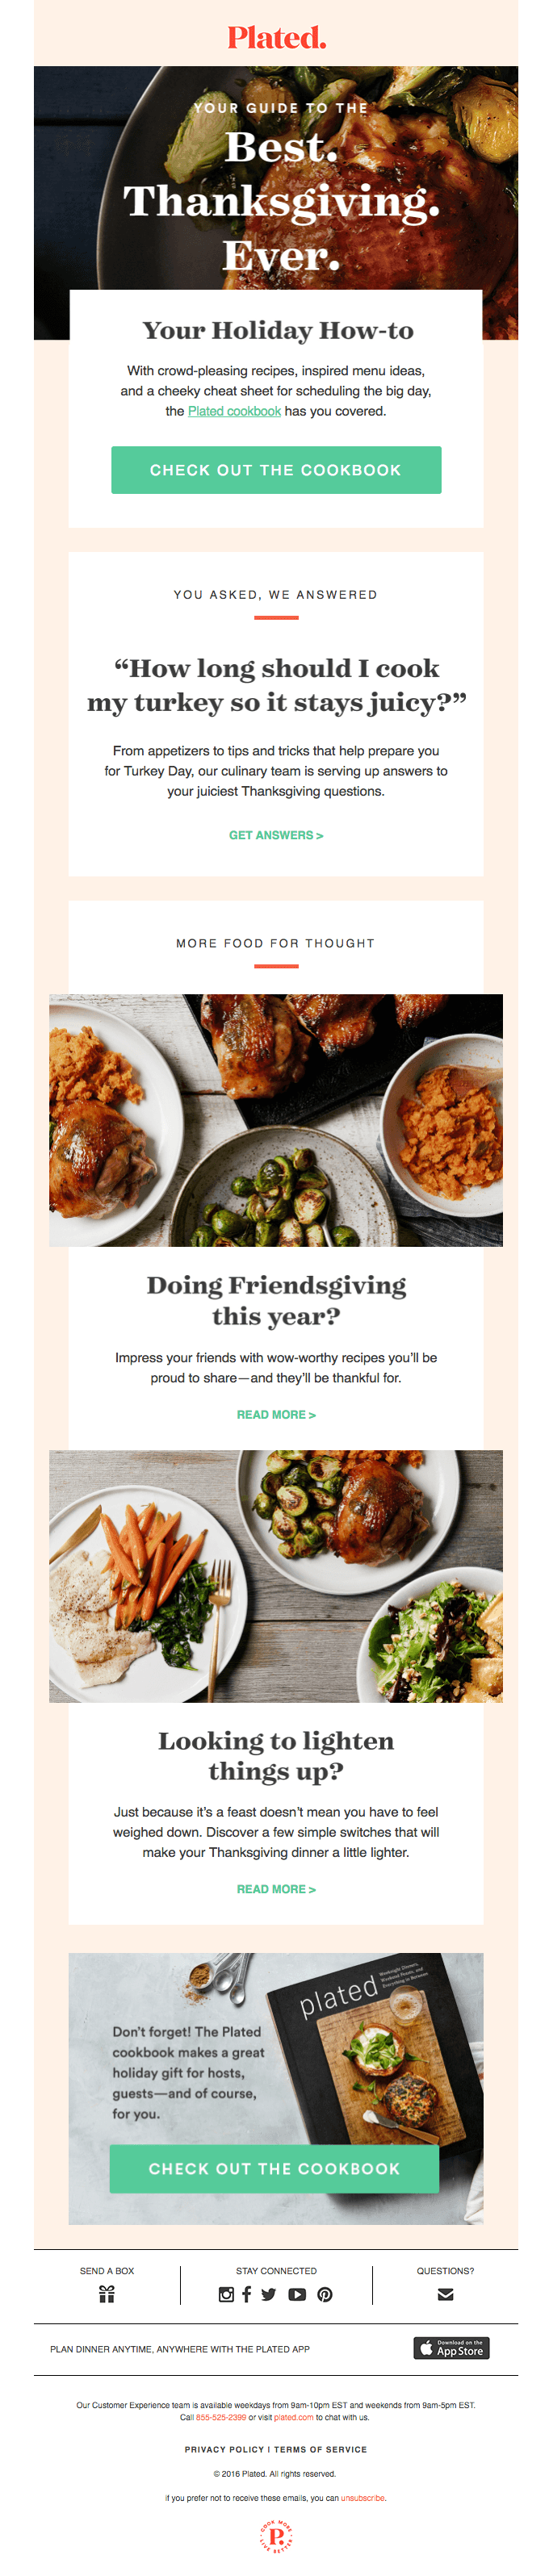Screen dimensions: 549x2576
Task: Open Plated's Twitter profile via its icon
Action: pyautogui.click(x=268, y=2295)
